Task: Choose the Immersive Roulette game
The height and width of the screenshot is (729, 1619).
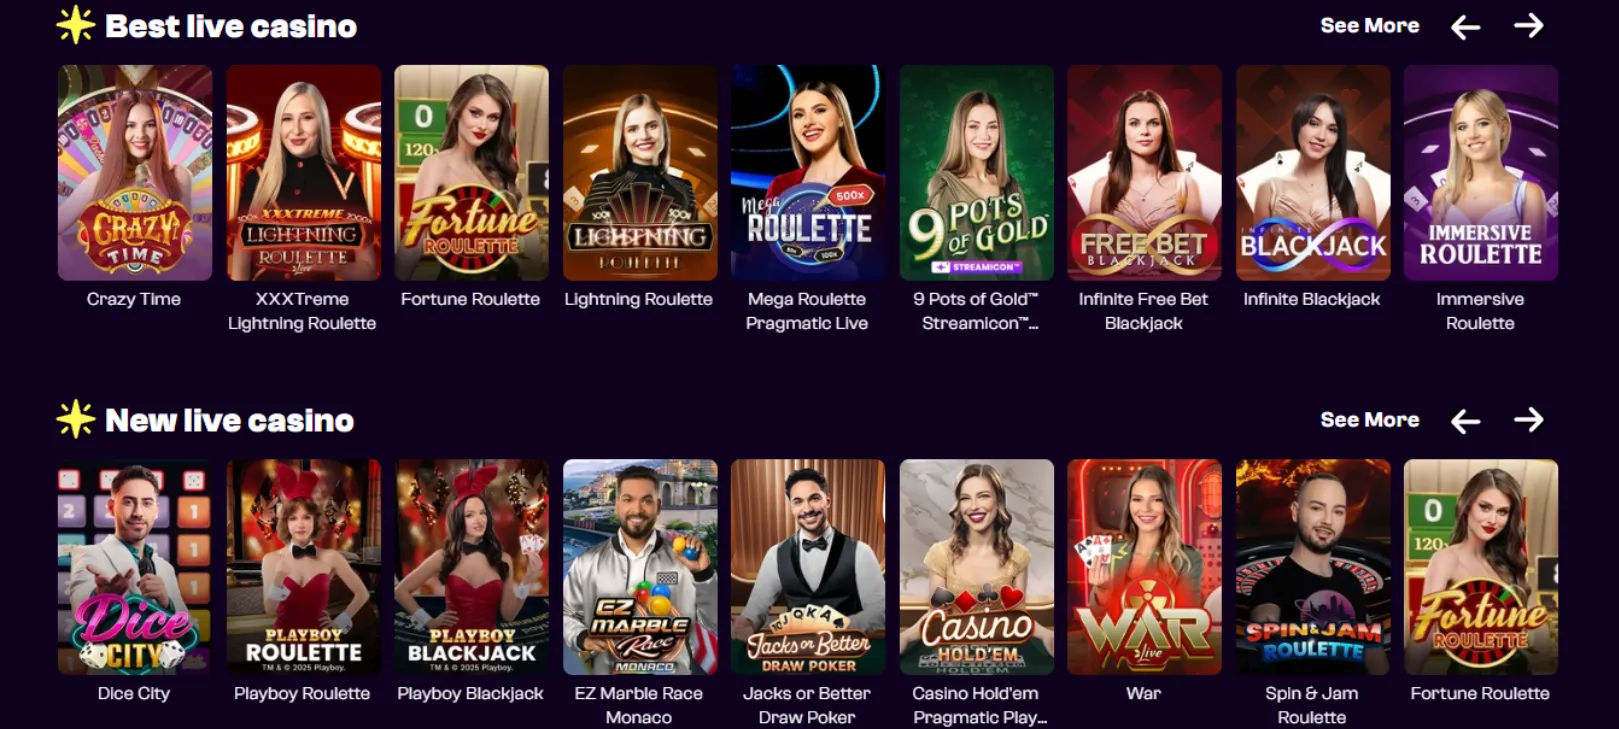Action: (1481, 173)
